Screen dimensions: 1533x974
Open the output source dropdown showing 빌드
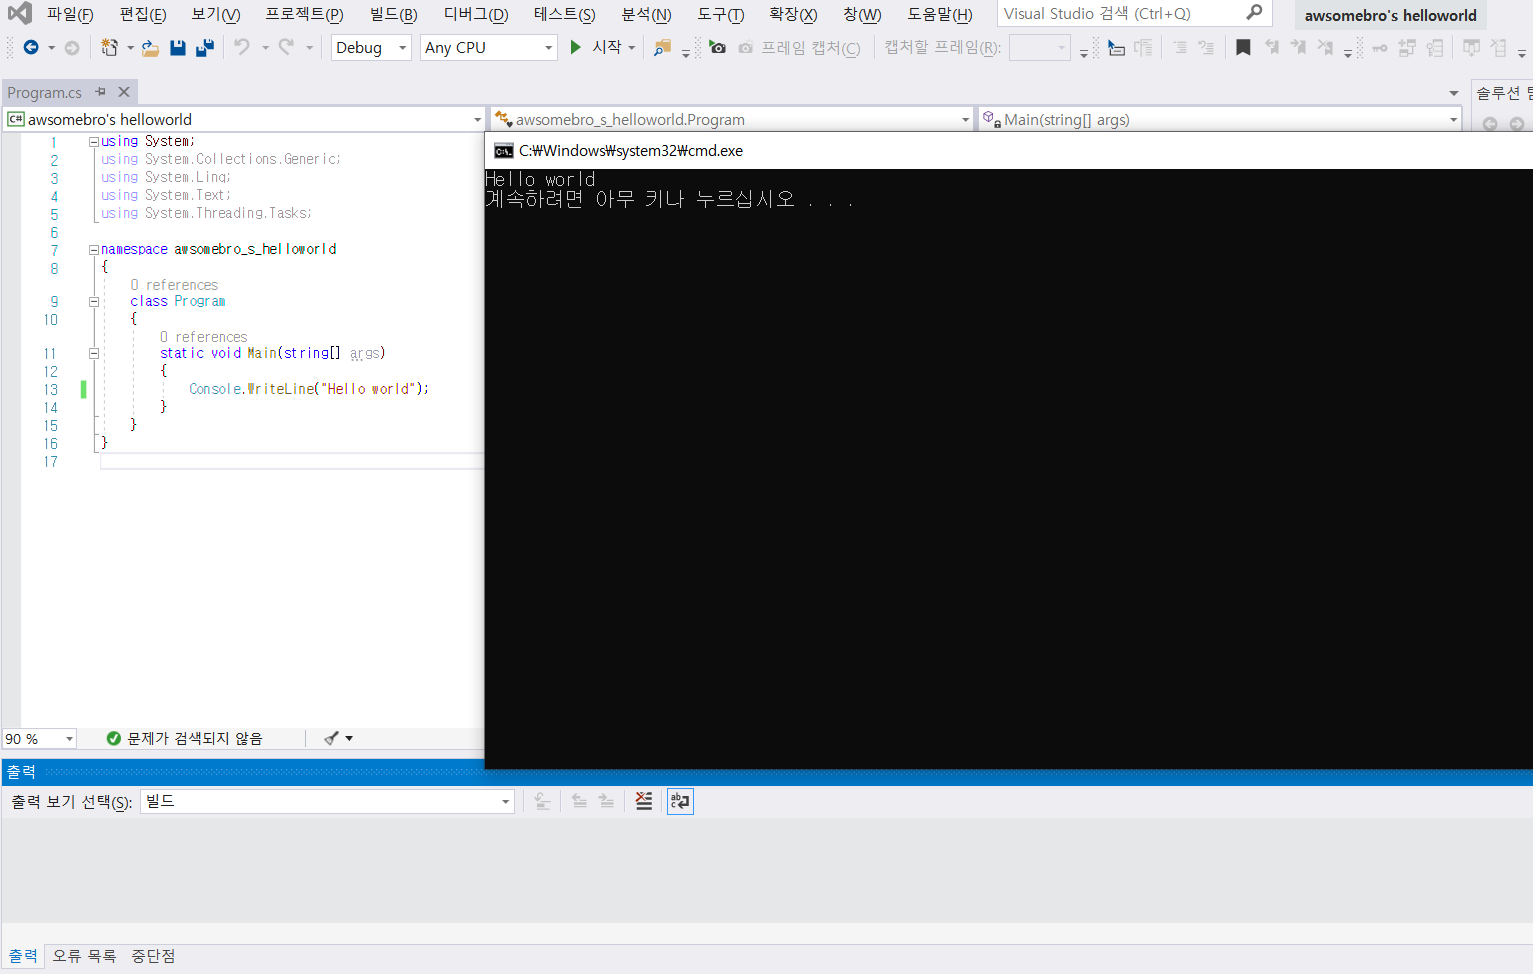(327, 801)
